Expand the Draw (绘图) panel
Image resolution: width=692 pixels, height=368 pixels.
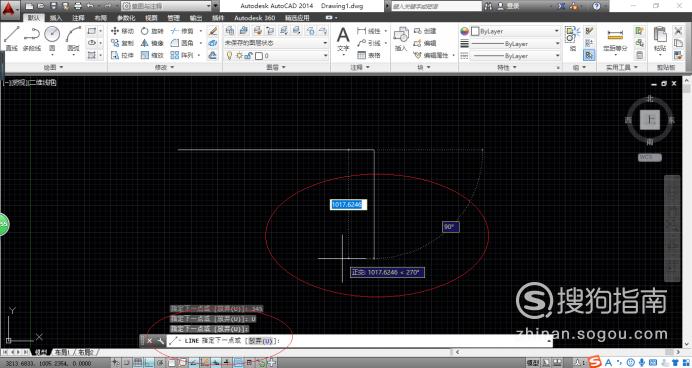[53, 67]
